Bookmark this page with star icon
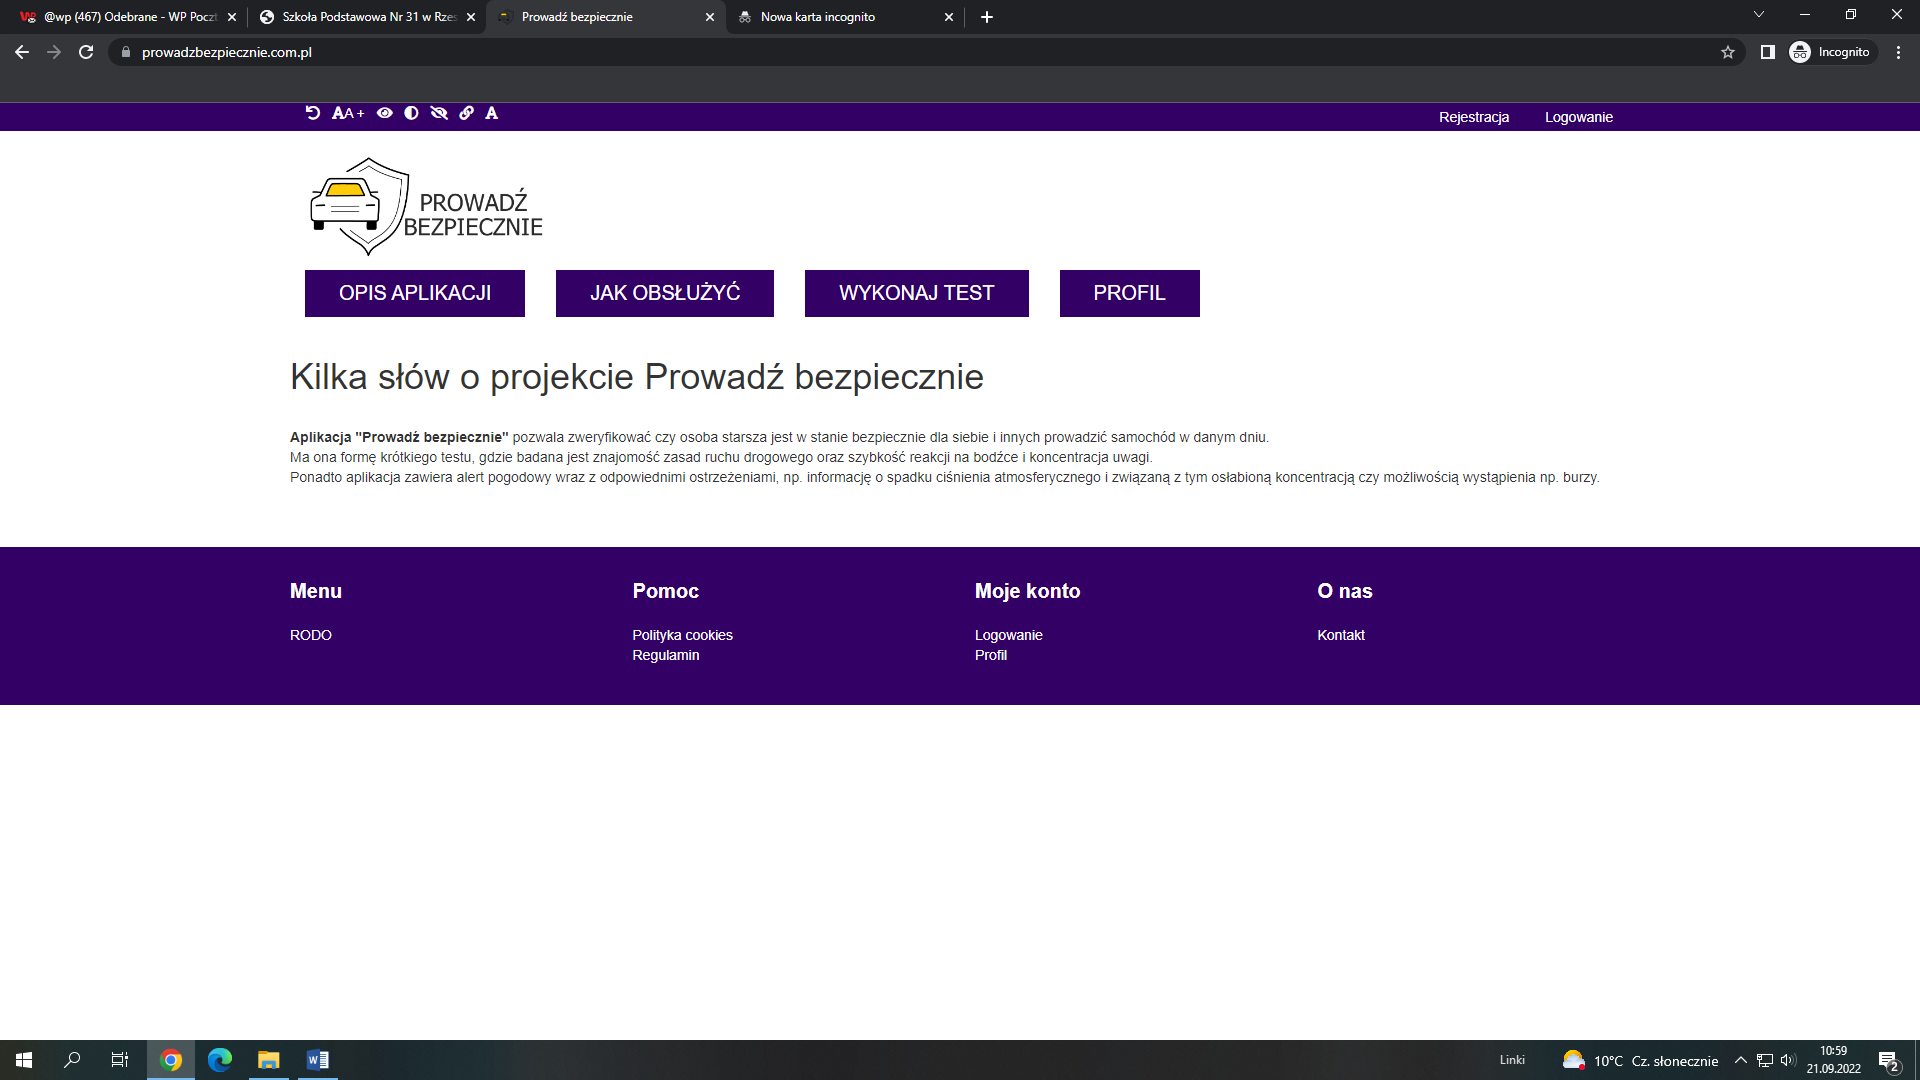Viewport: 1920px width, 1080px height. point(1727,52)
